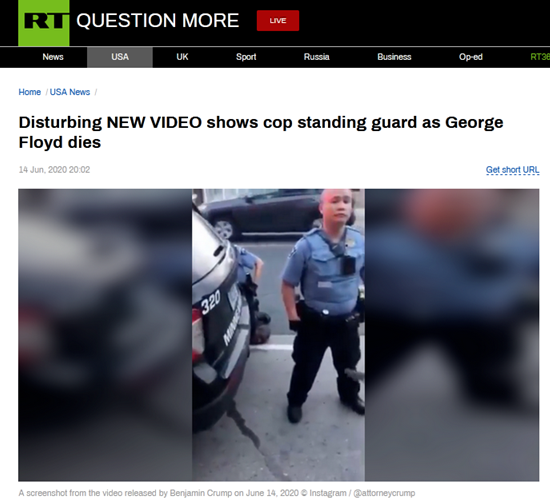Go to the UK section
This screenshot has width=550, height=500.
click(182, 57)
